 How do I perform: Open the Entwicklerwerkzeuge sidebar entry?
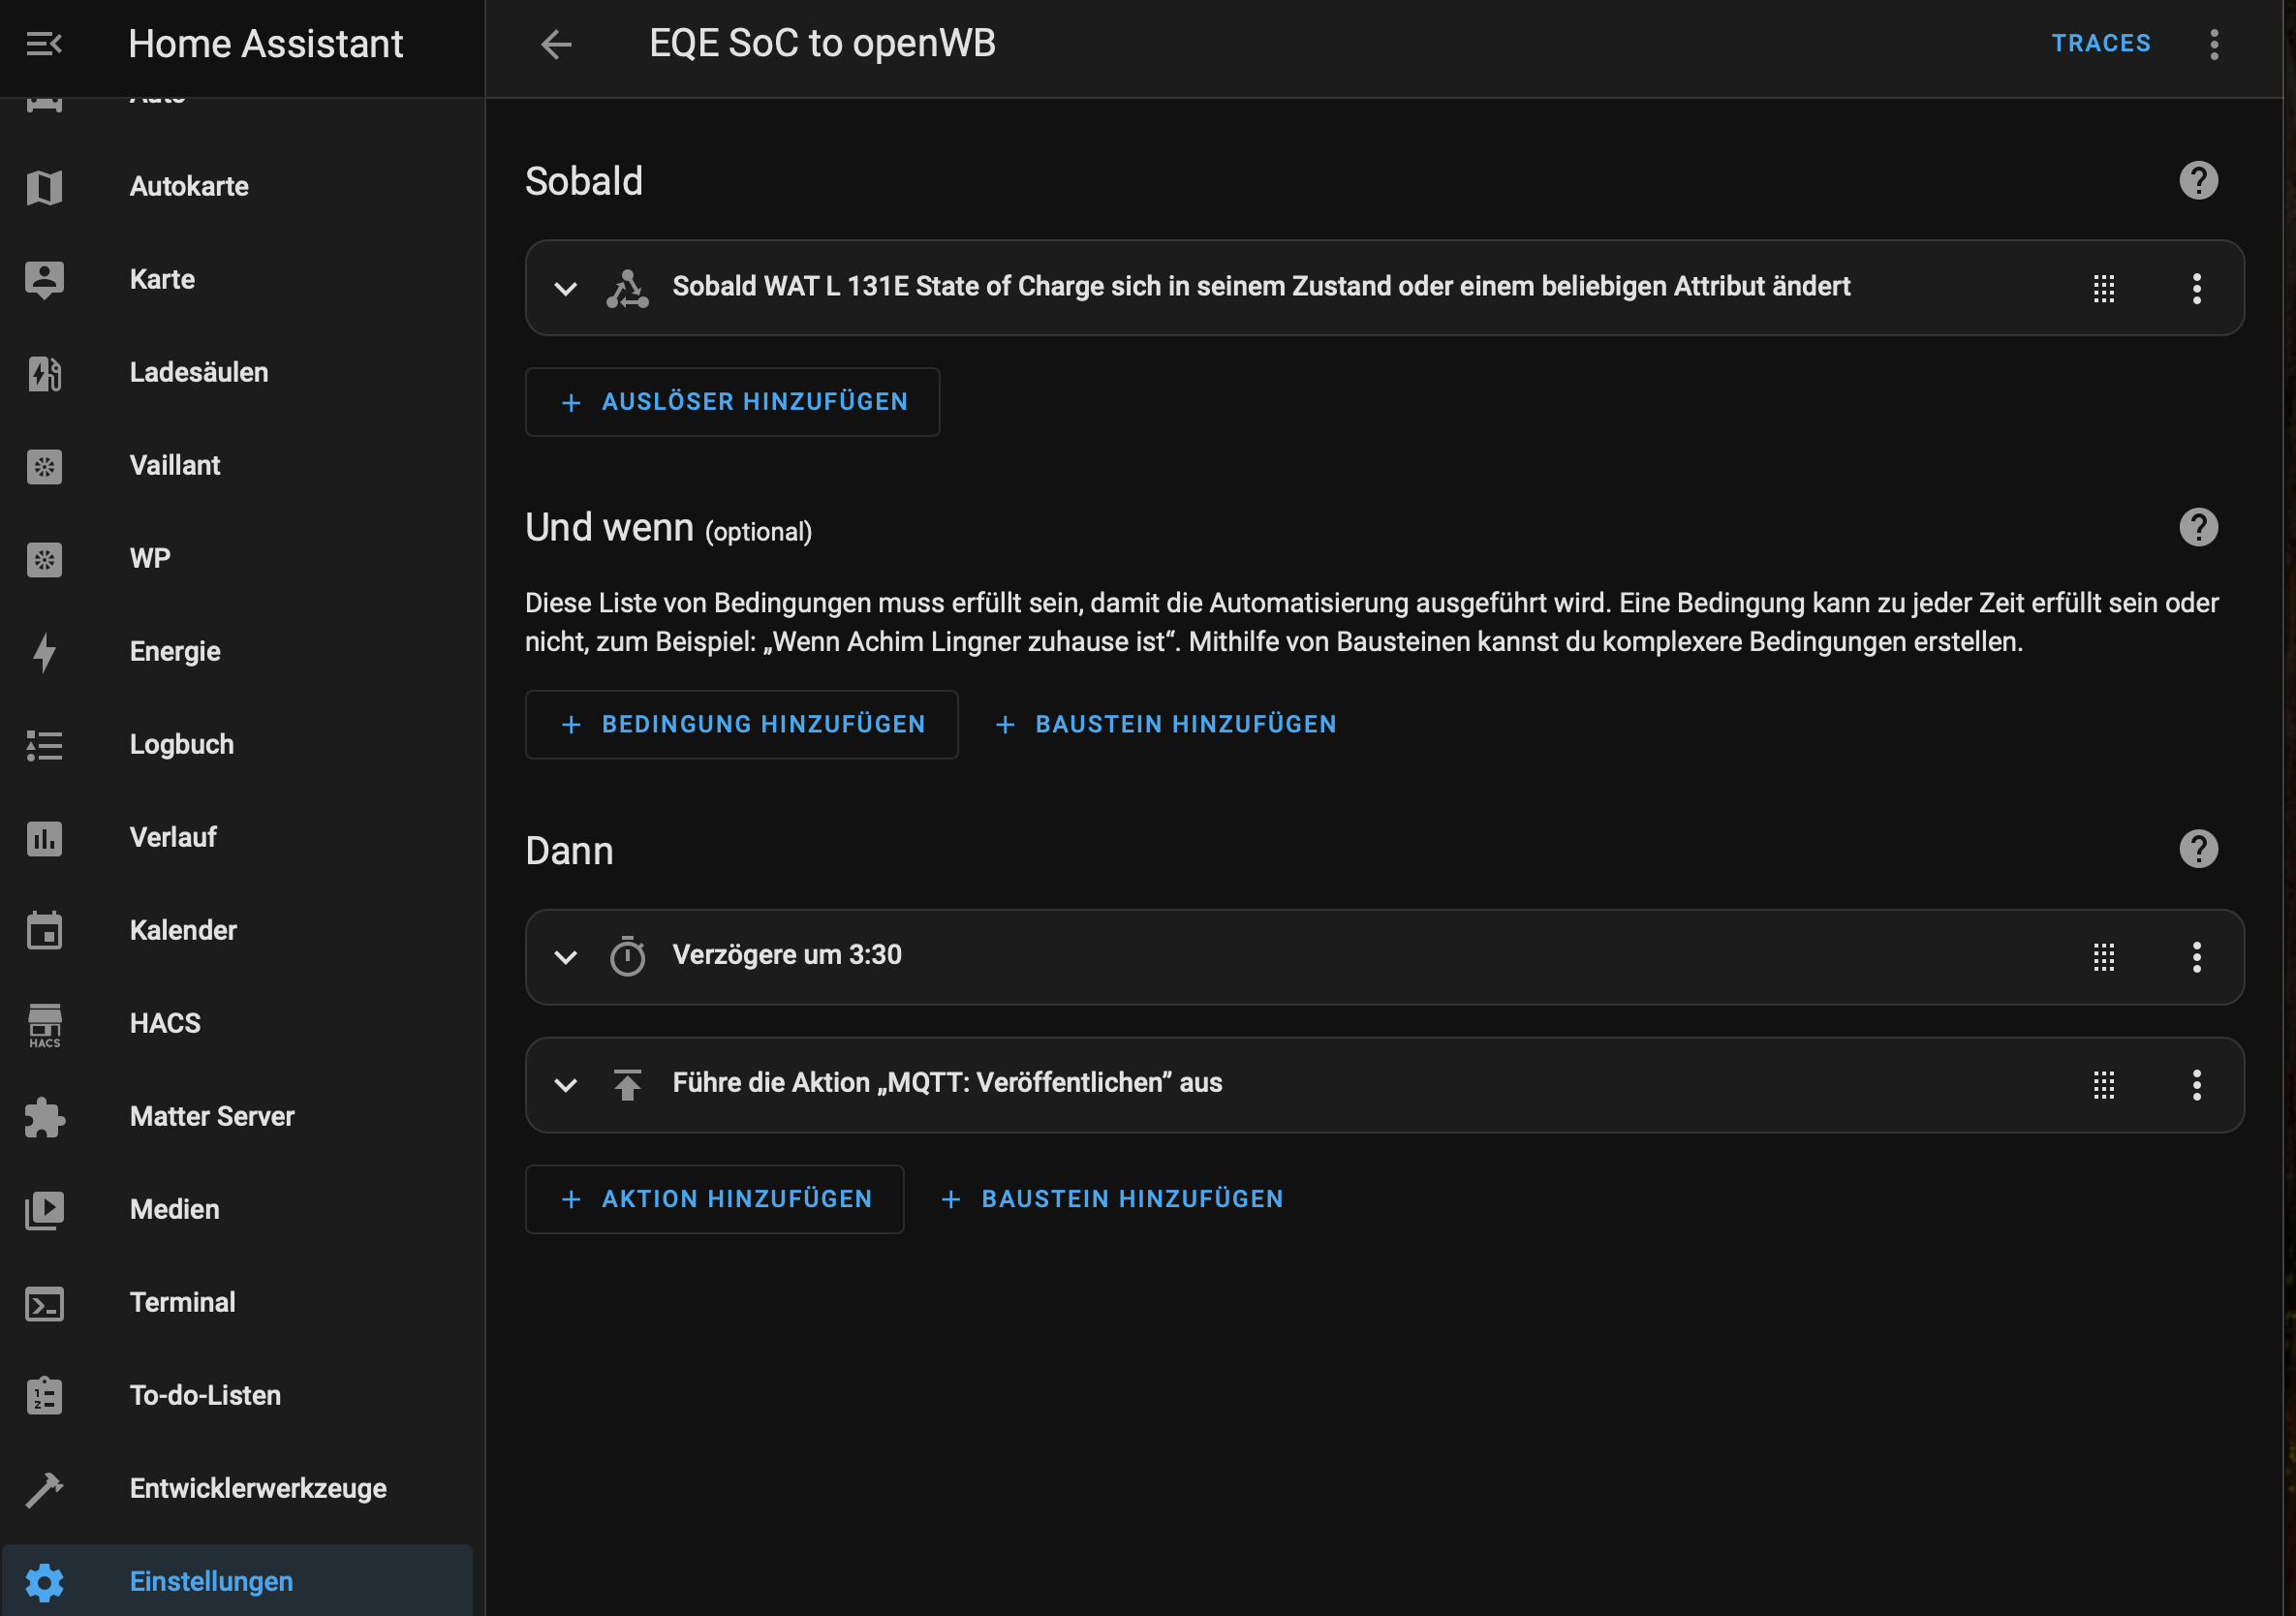point(257,1488)
